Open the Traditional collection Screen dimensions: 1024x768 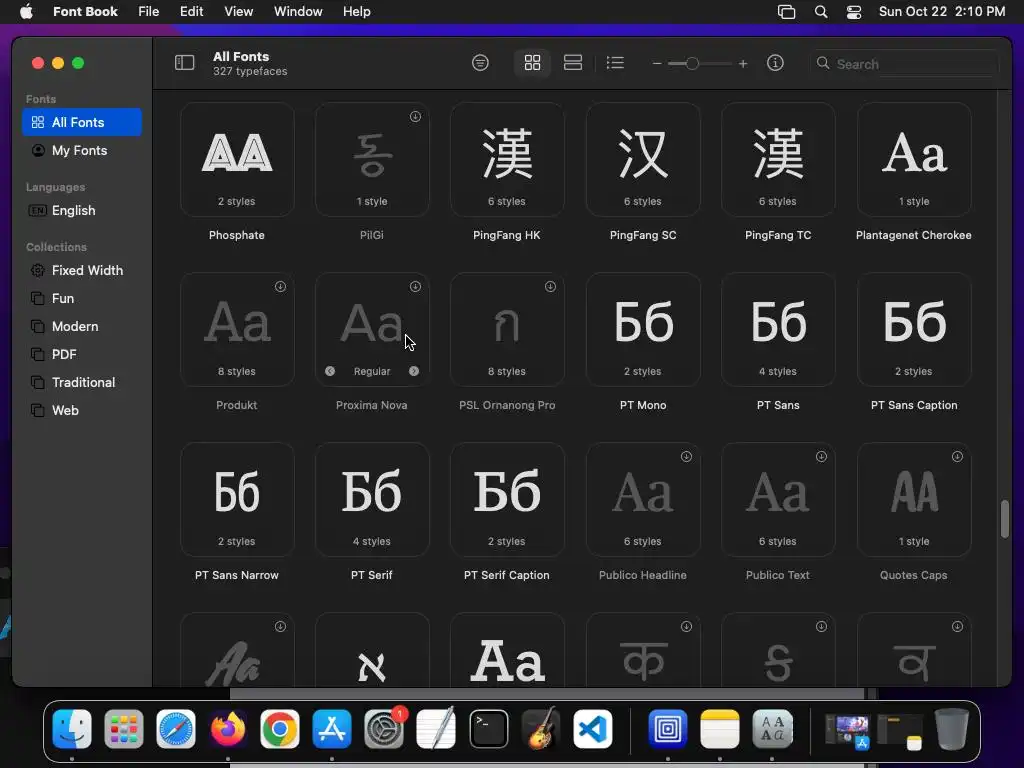point(82,383)
